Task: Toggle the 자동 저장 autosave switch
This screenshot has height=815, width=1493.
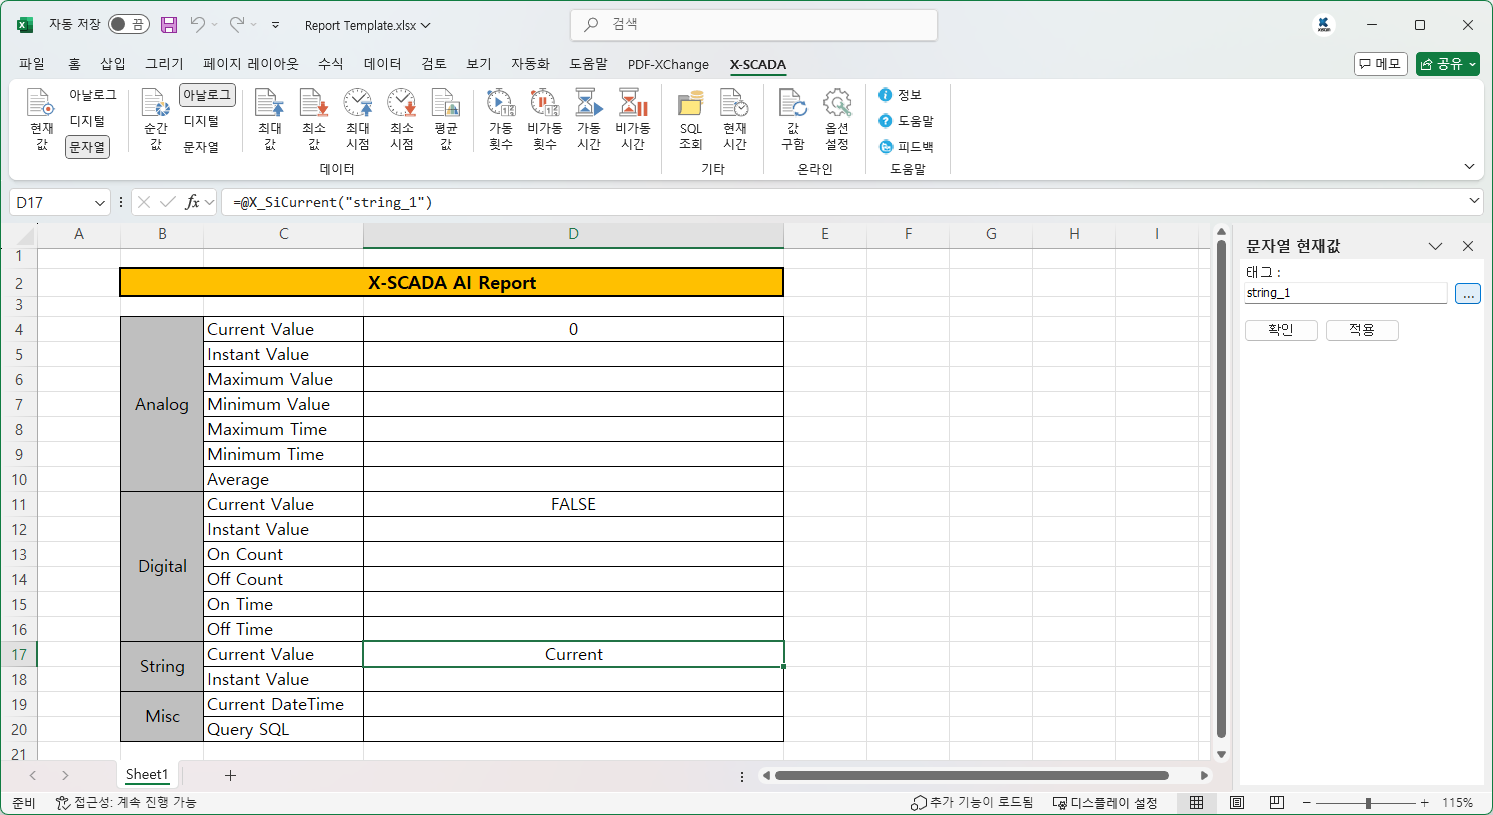Action: tap(128, 25)
